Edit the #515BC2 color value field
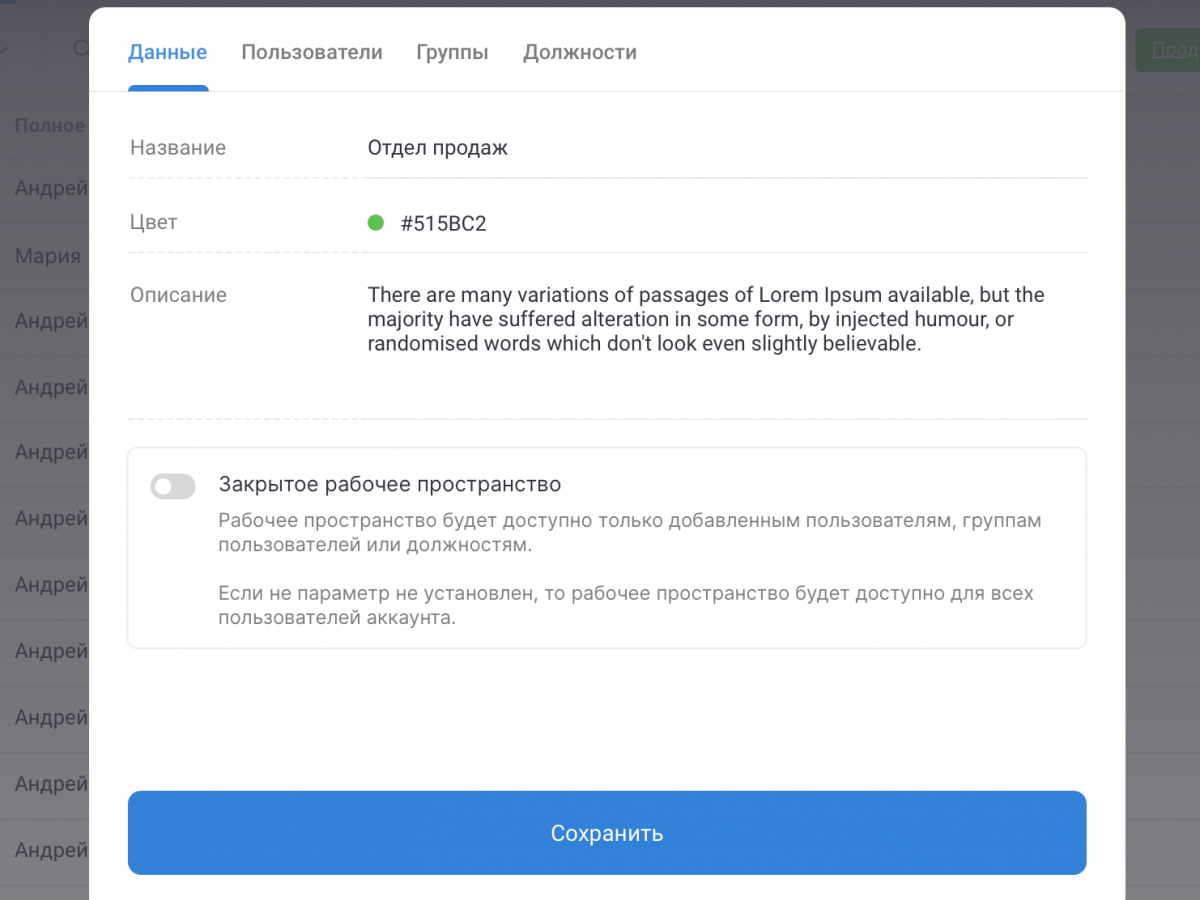Image resolution: width=1200 pixels, height=900 pixels. tap(443, 223)
